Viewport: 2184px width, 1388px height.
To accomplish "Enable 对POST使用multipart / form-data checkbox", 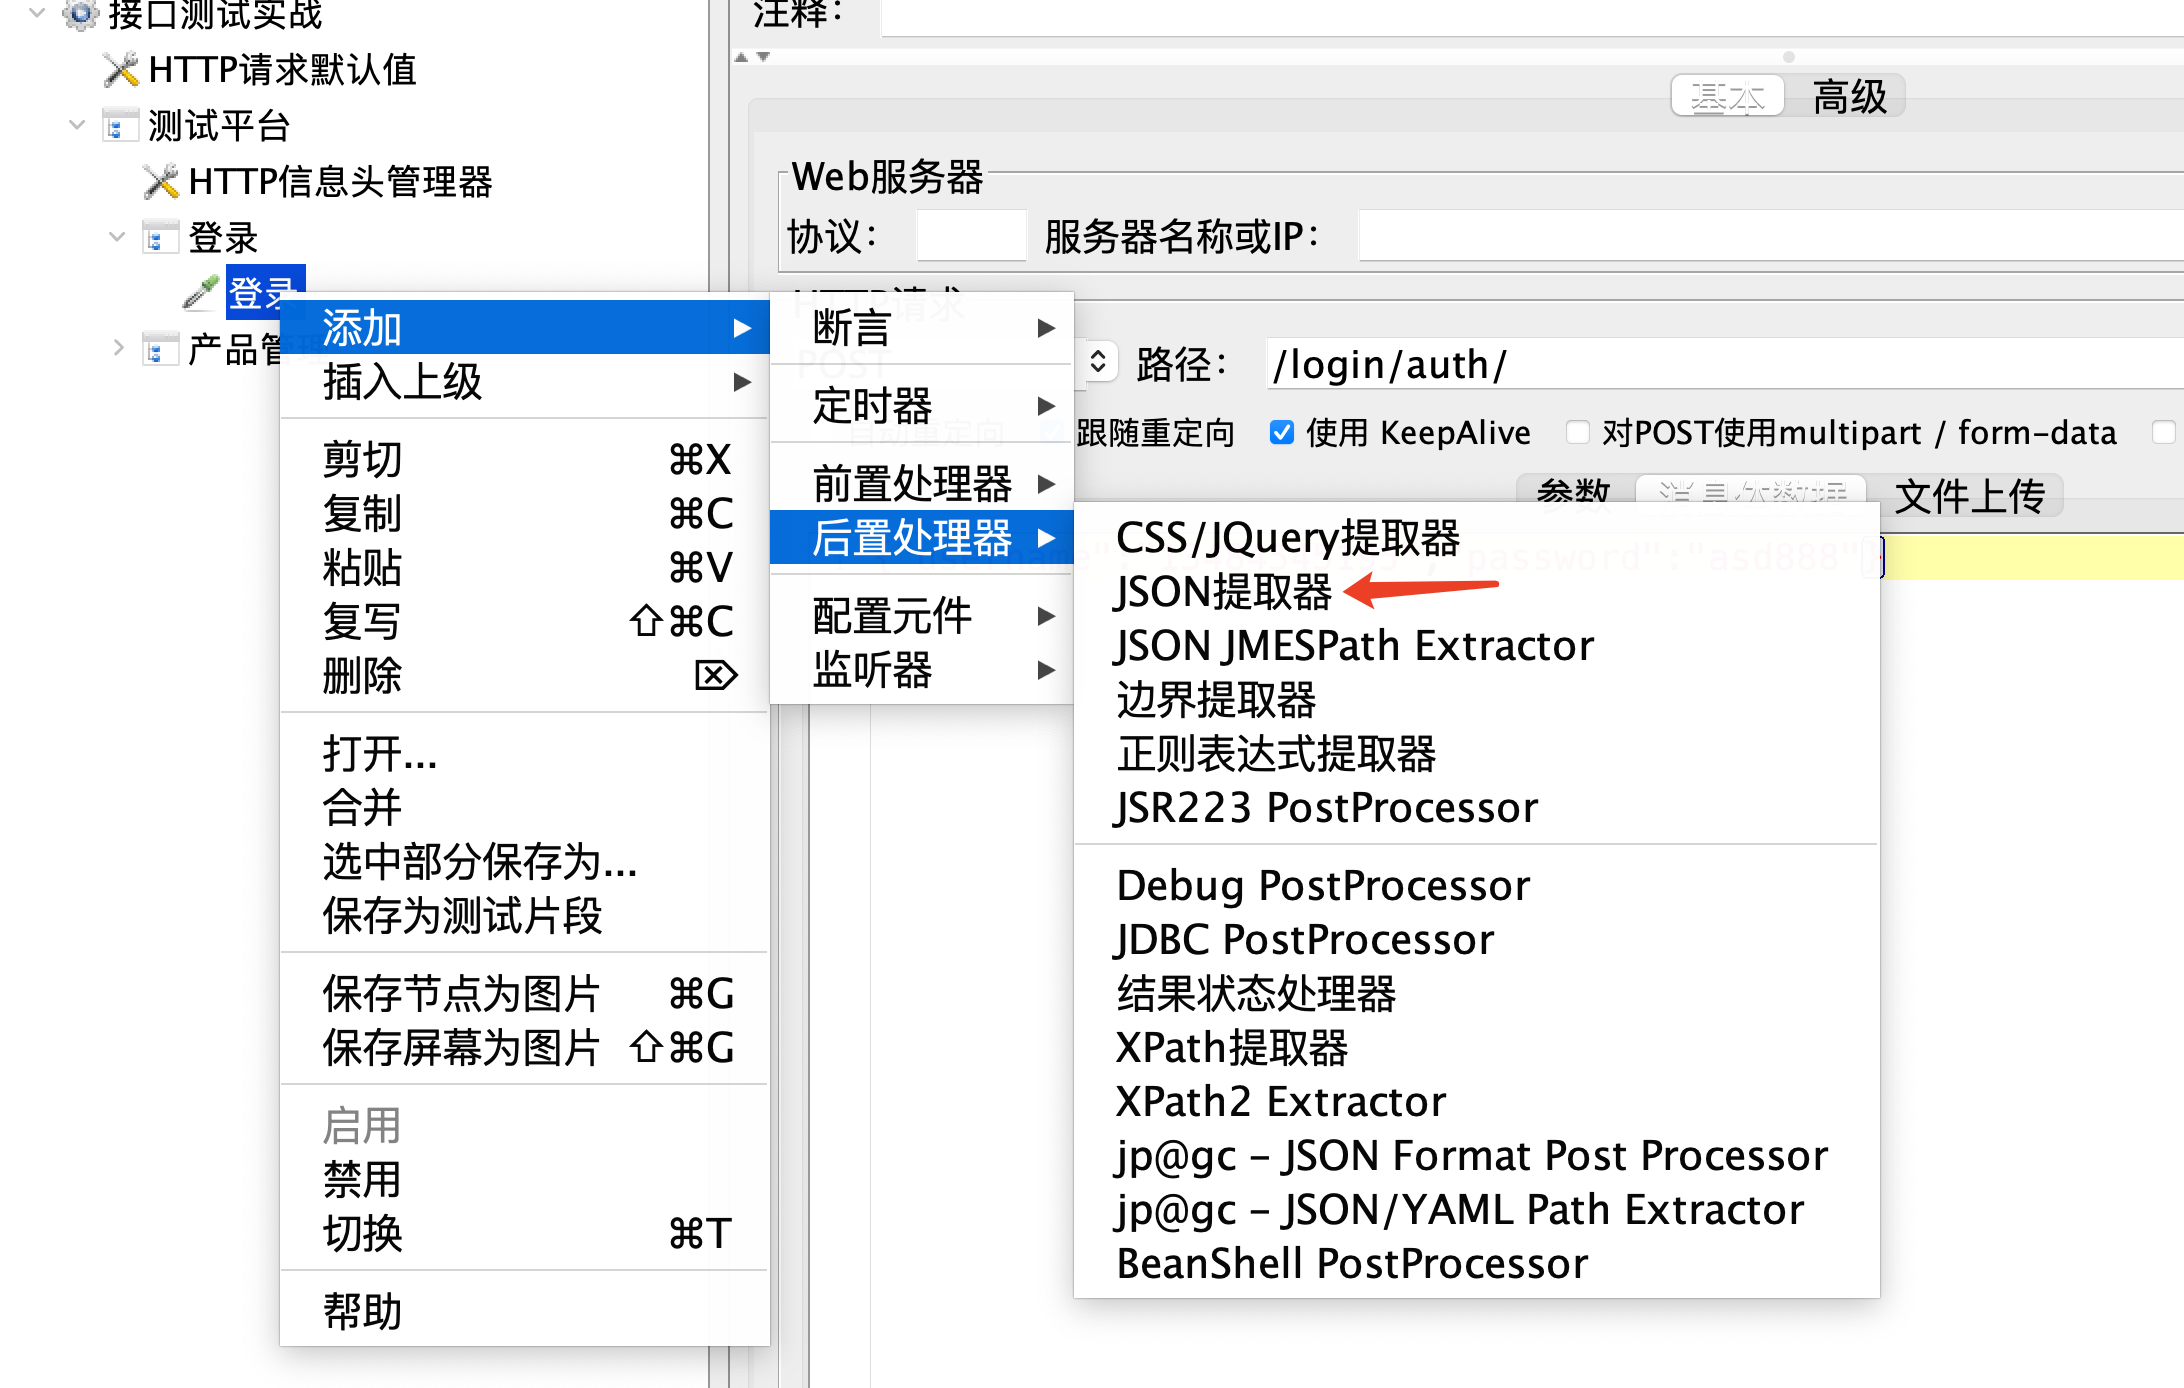I will [x=1577, y=433].
